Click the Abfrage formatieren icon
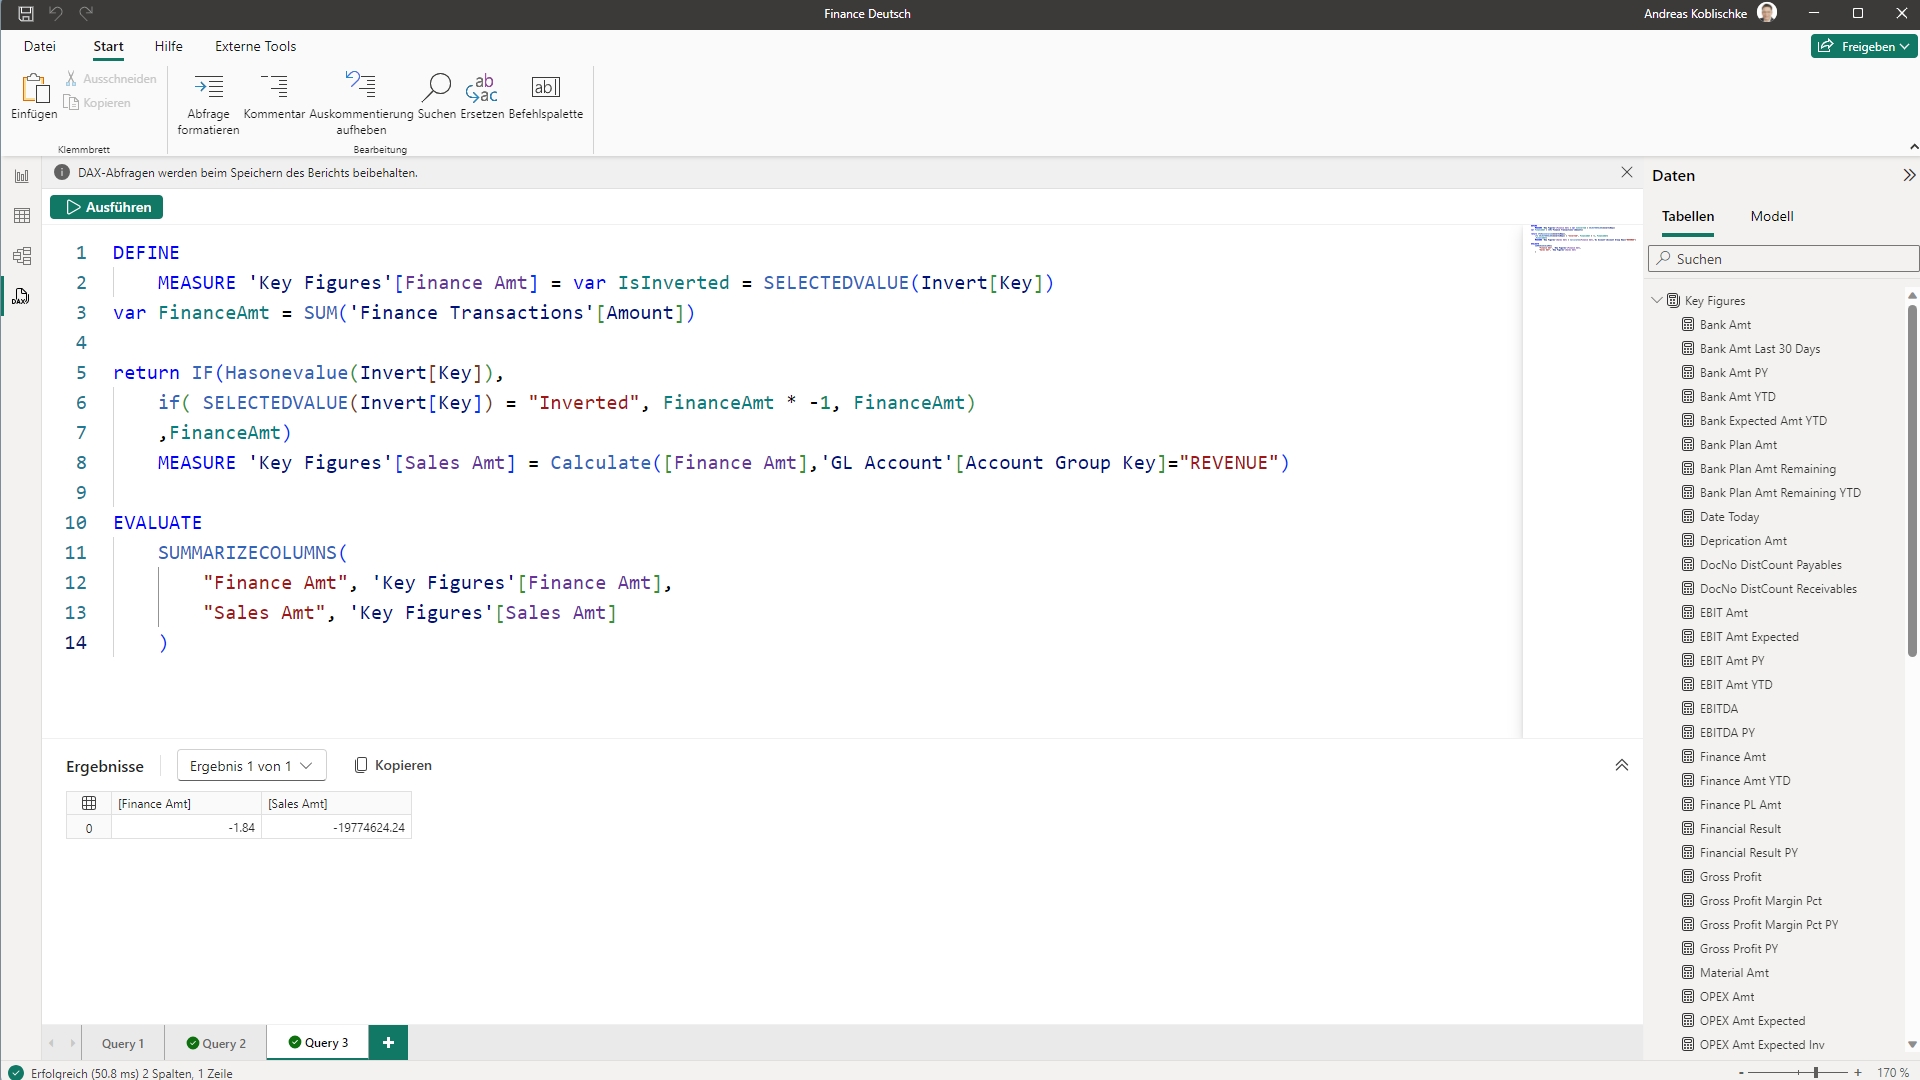The image size is (1920, 1080). coord(208,88)
